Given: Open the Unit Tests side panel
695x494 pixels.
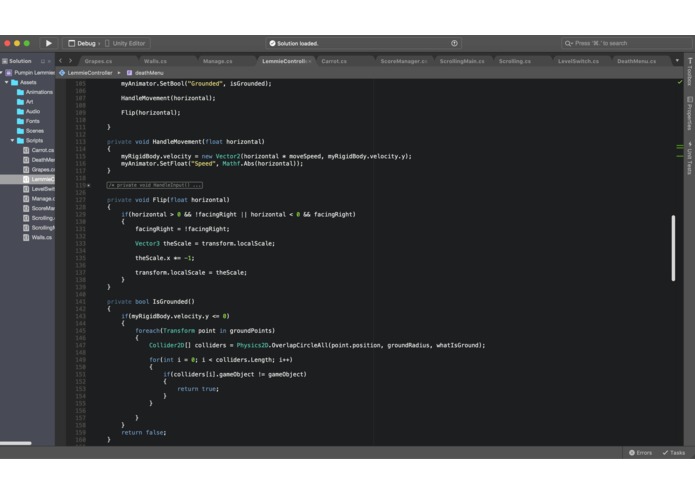Looking at the screenshot, I should [690, 158].
